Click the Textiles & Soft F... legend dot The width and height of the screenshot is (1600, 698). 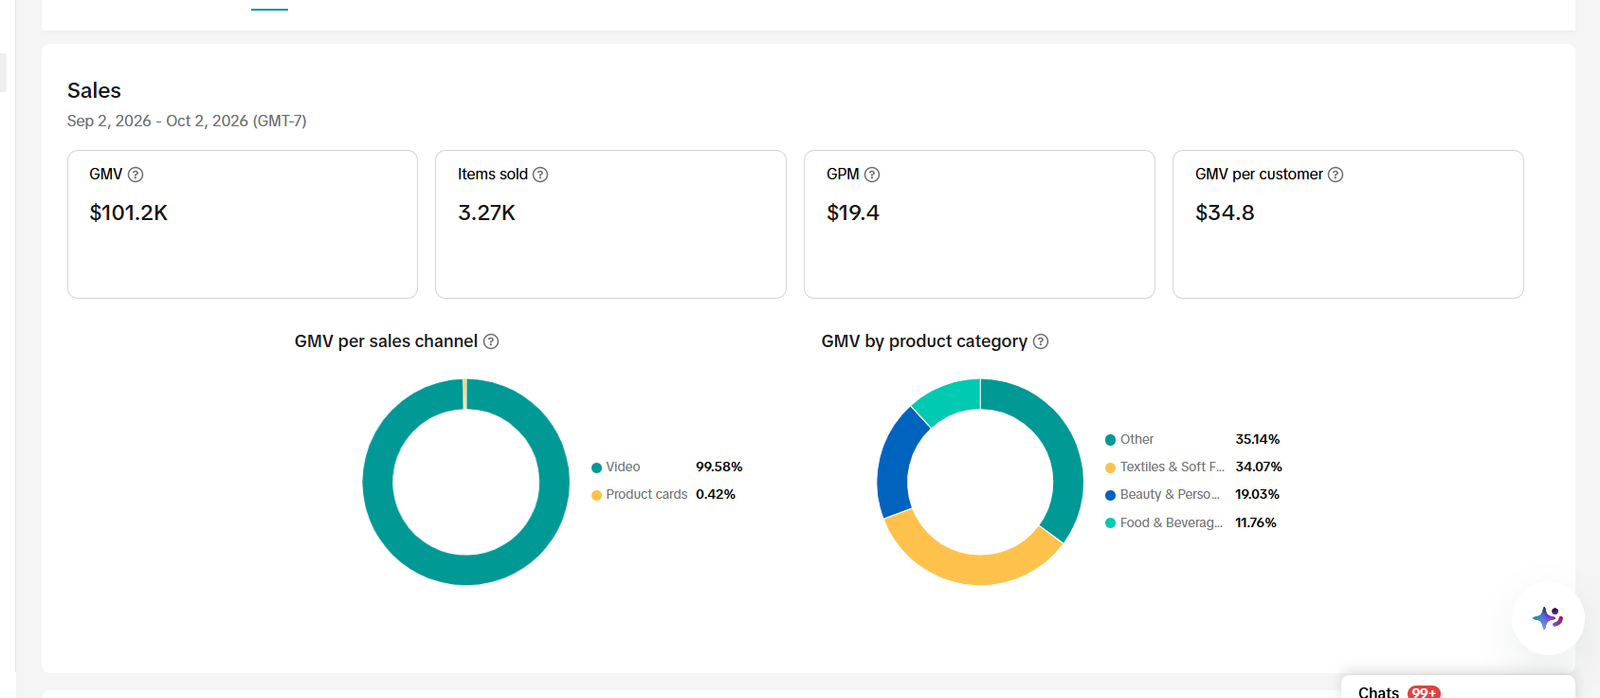tap(1110, 467)
